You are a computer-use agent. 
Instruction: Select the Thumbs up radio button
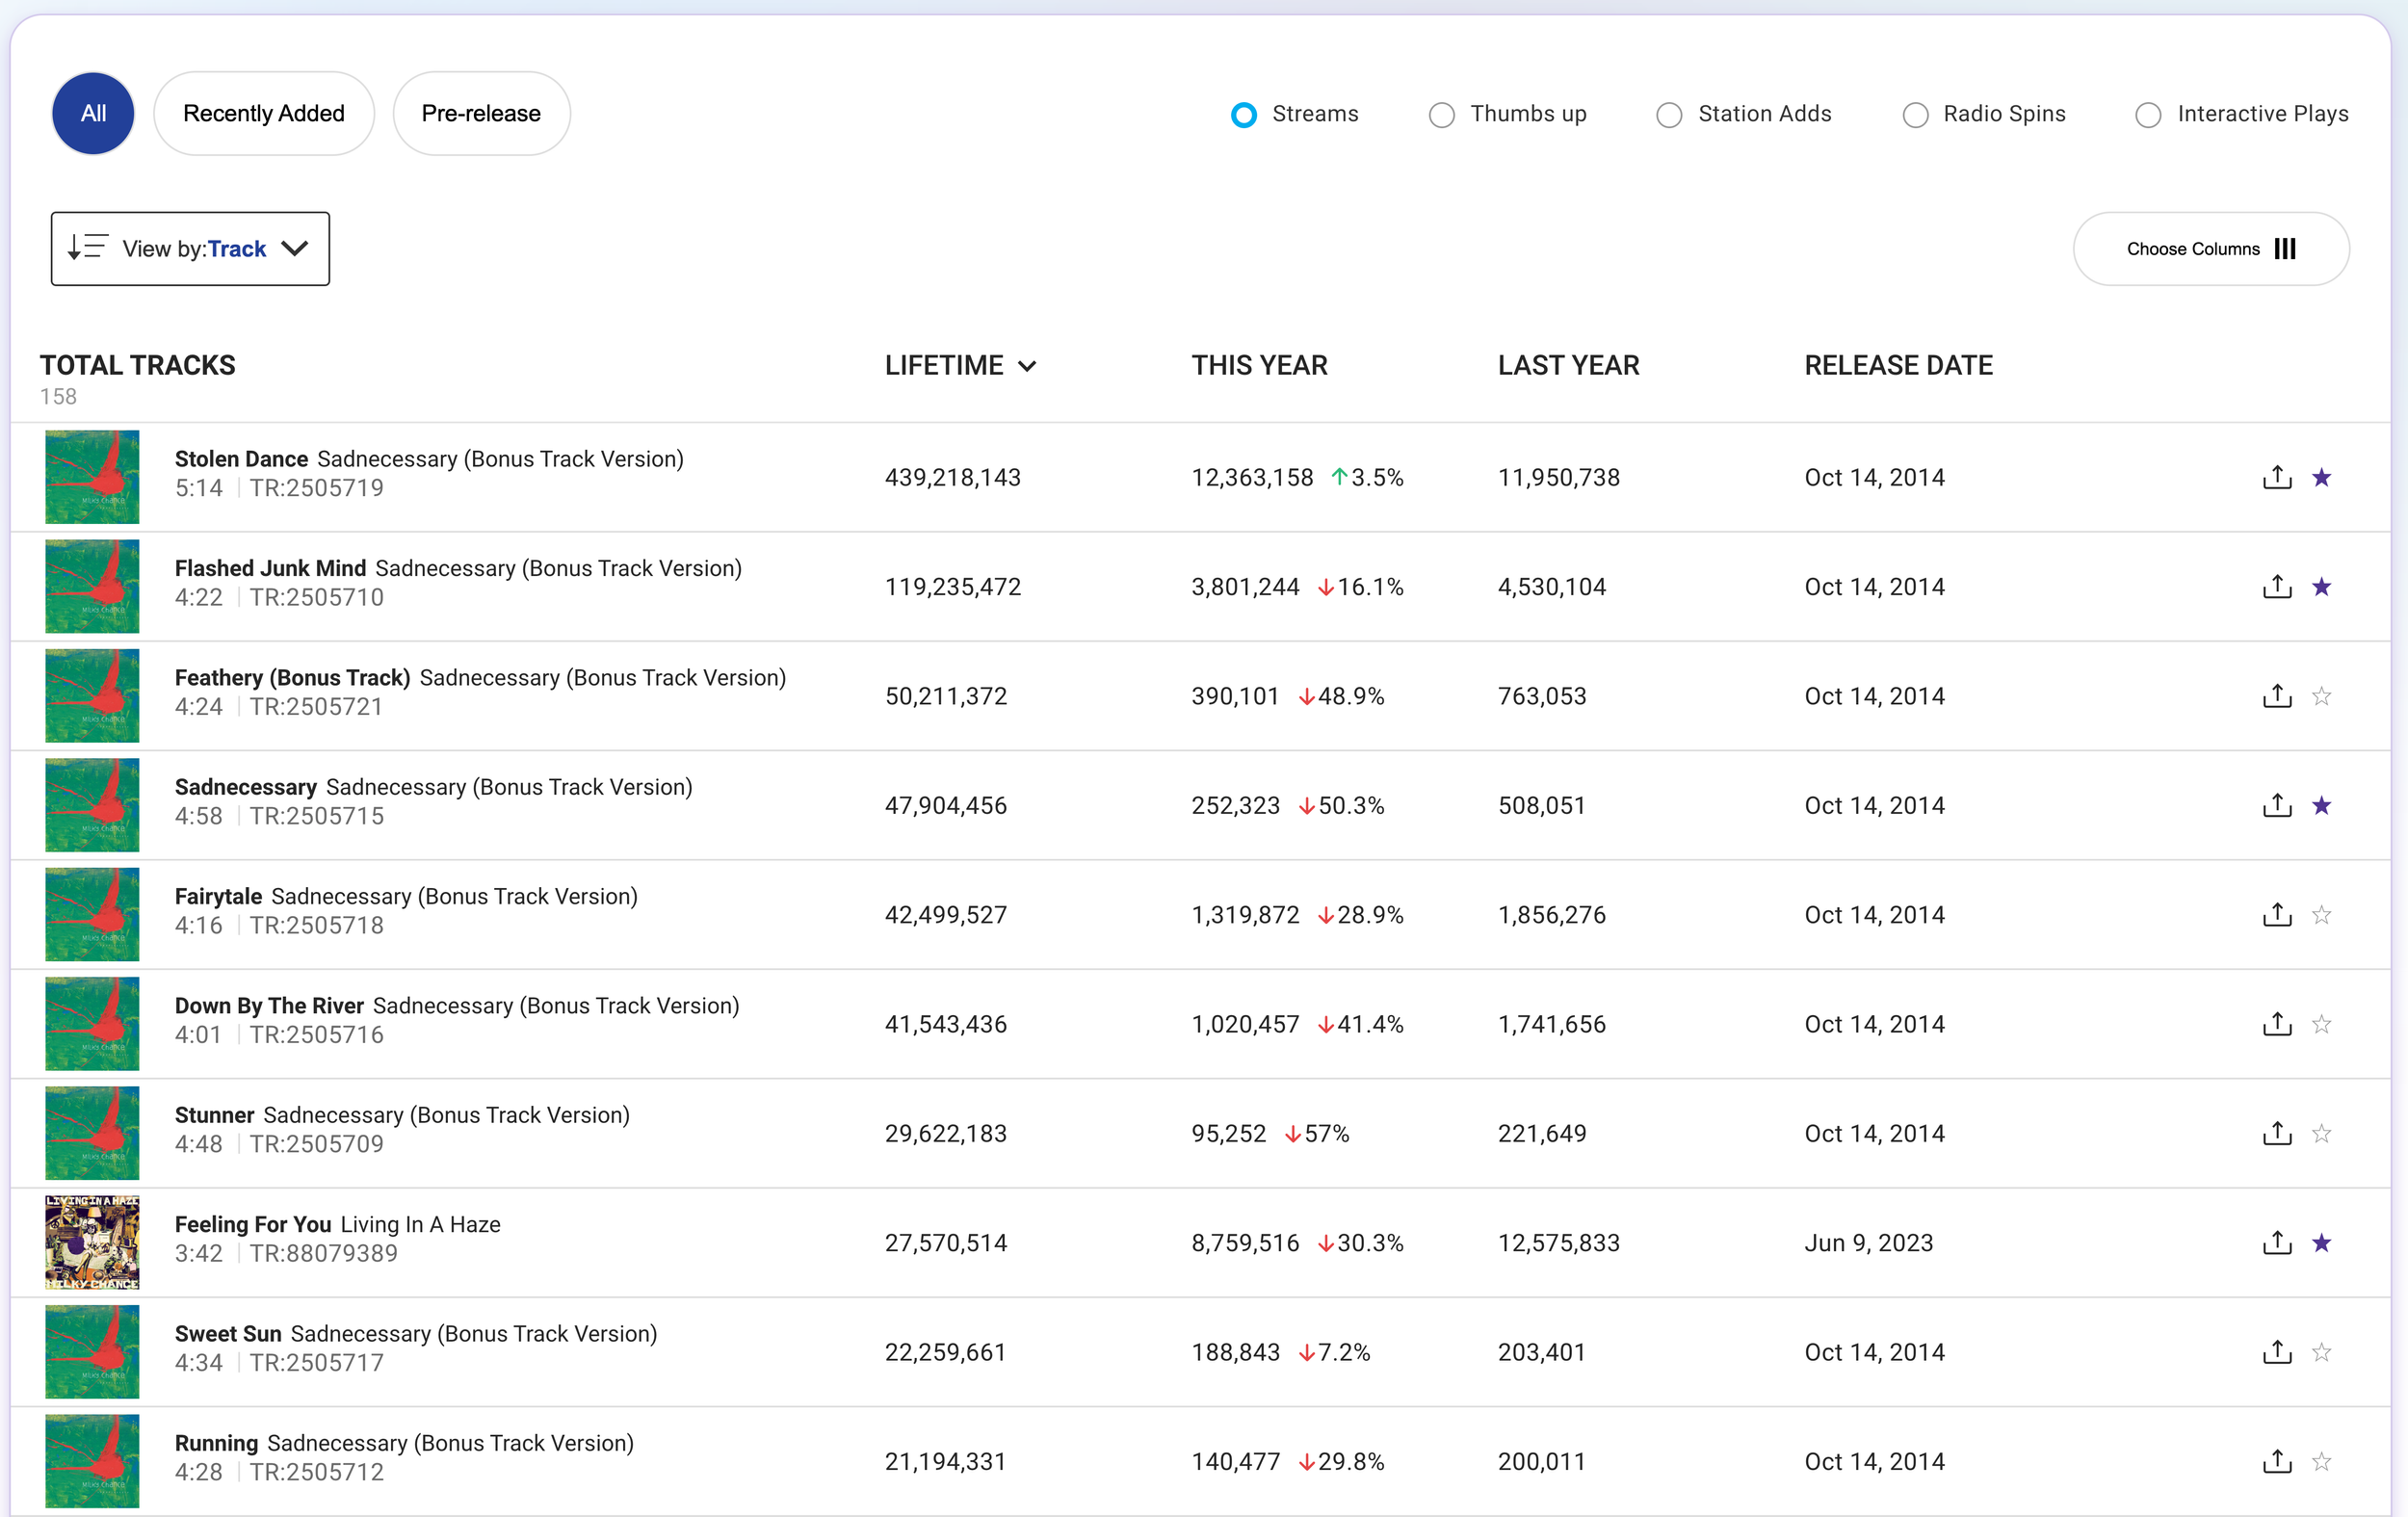click(x=1441, y=115)
